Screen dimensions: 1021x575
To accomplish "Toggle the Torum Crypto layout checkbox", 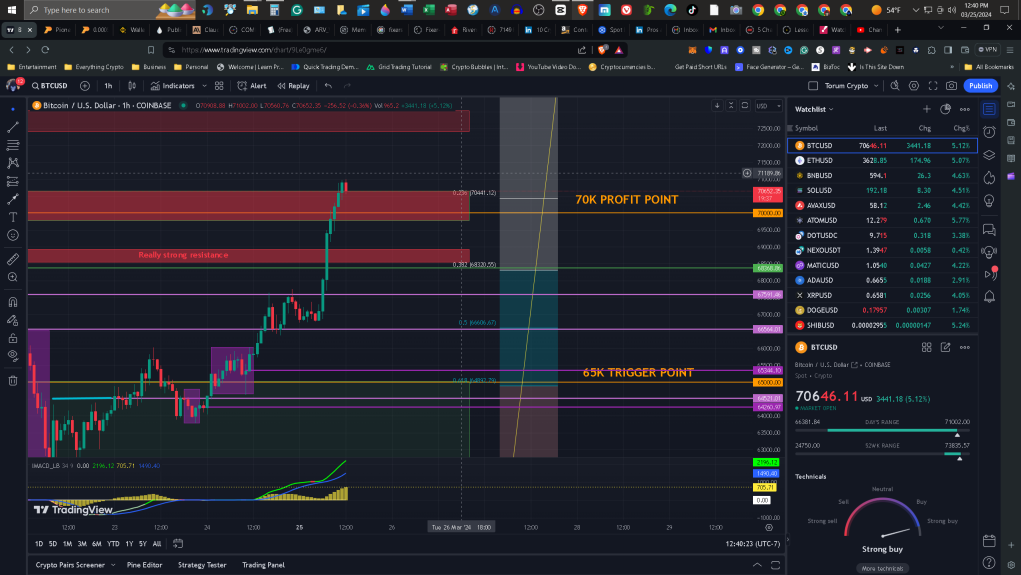I will coord(813,86).
